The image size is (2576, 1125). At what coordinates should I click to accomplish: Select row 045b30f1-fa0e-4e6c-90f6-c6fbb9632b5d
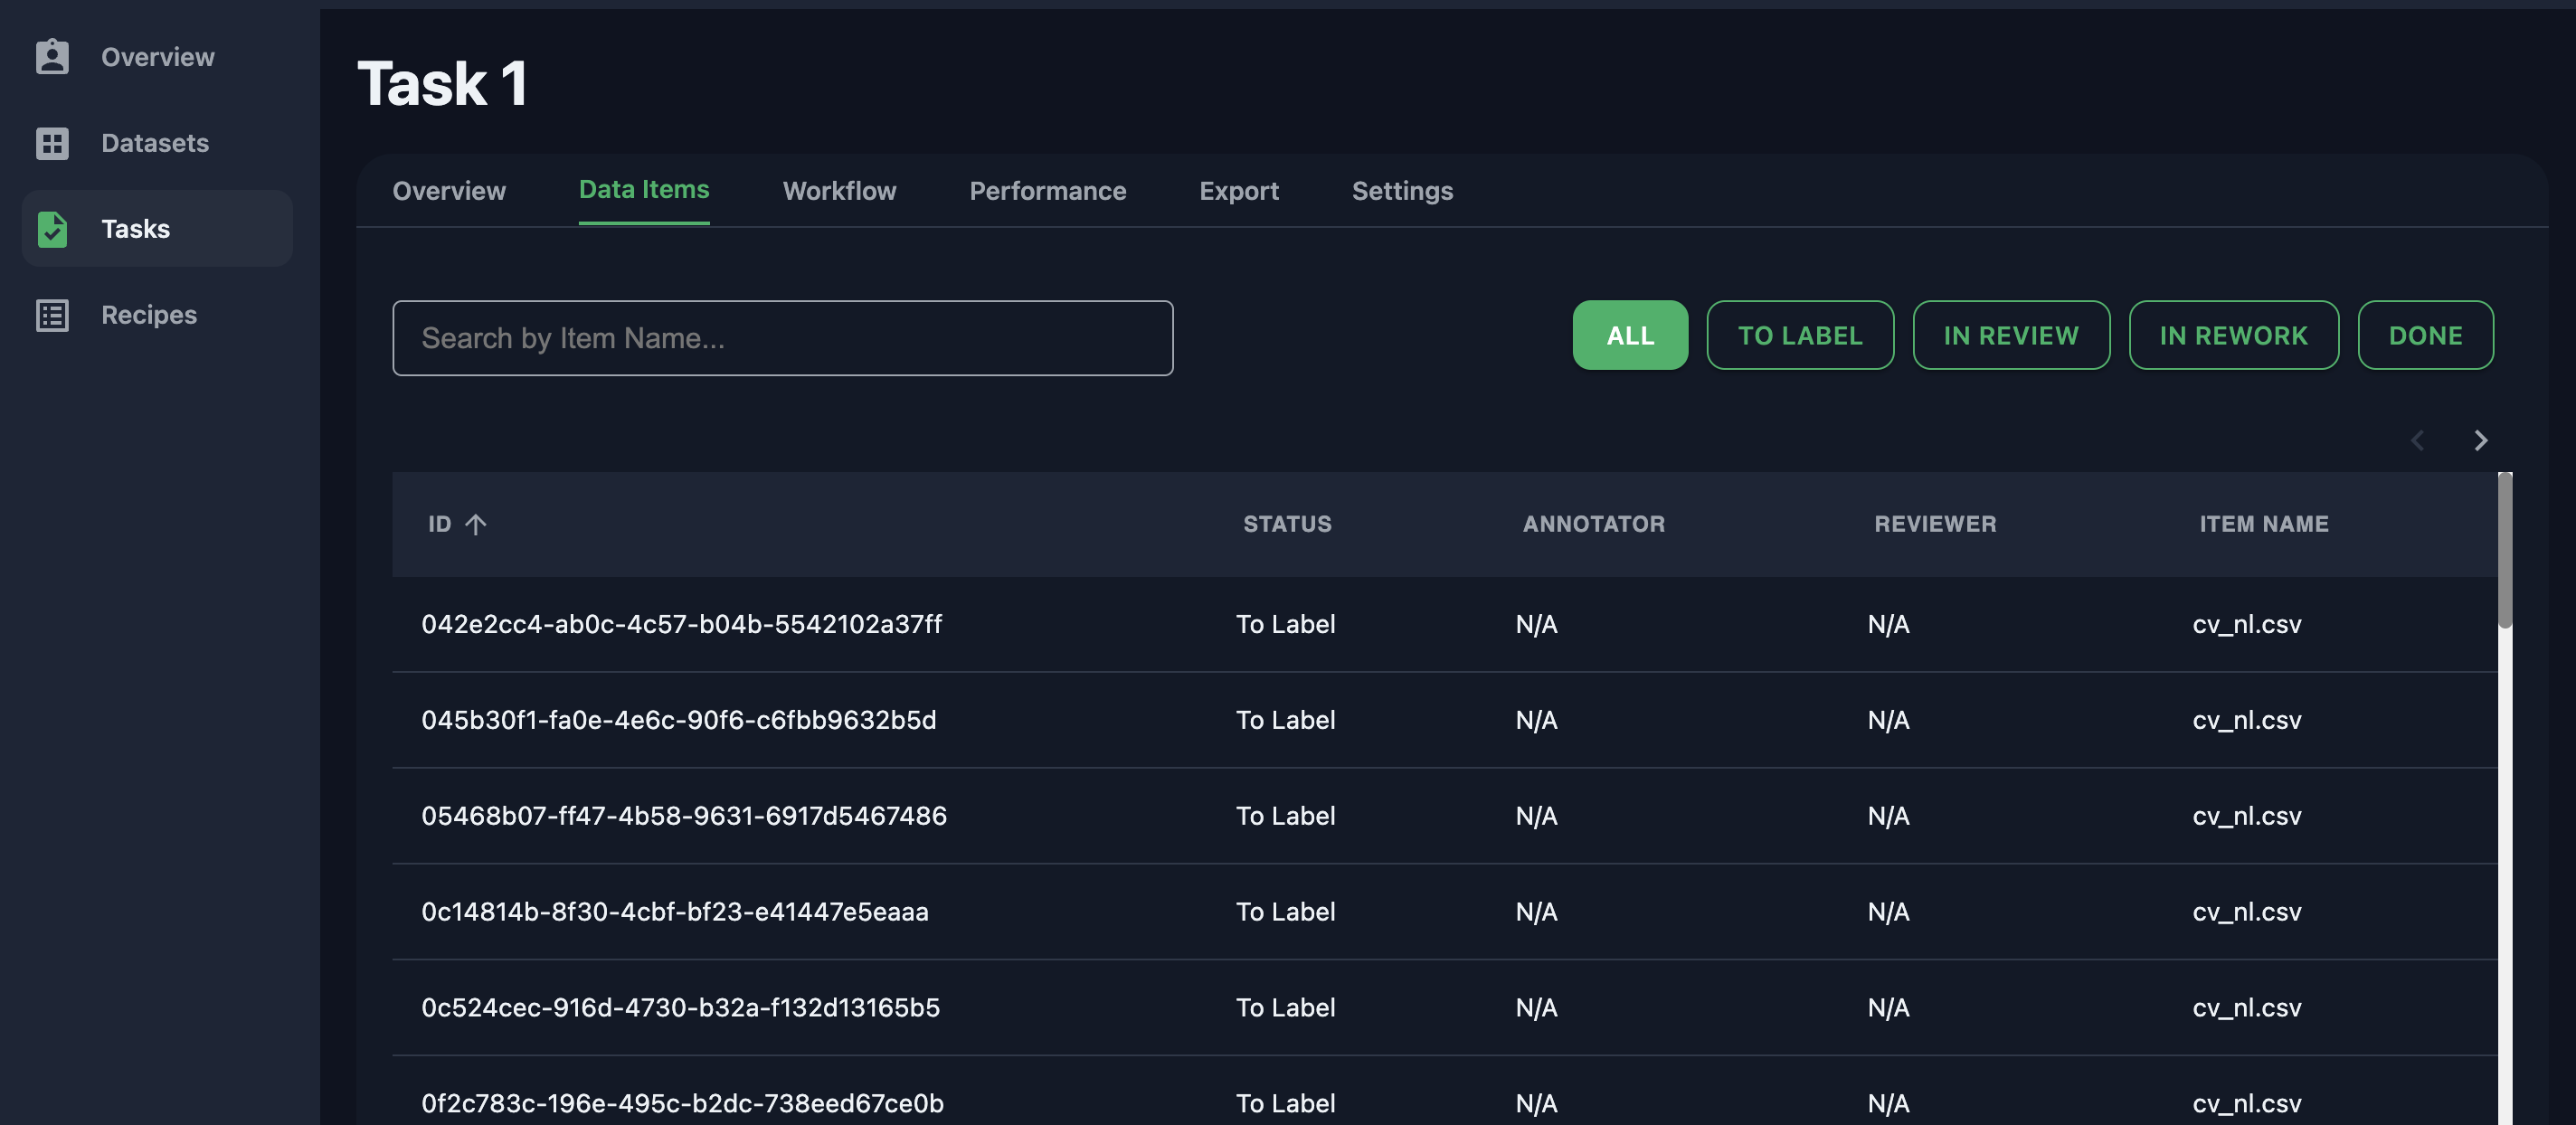[1444, 720]
